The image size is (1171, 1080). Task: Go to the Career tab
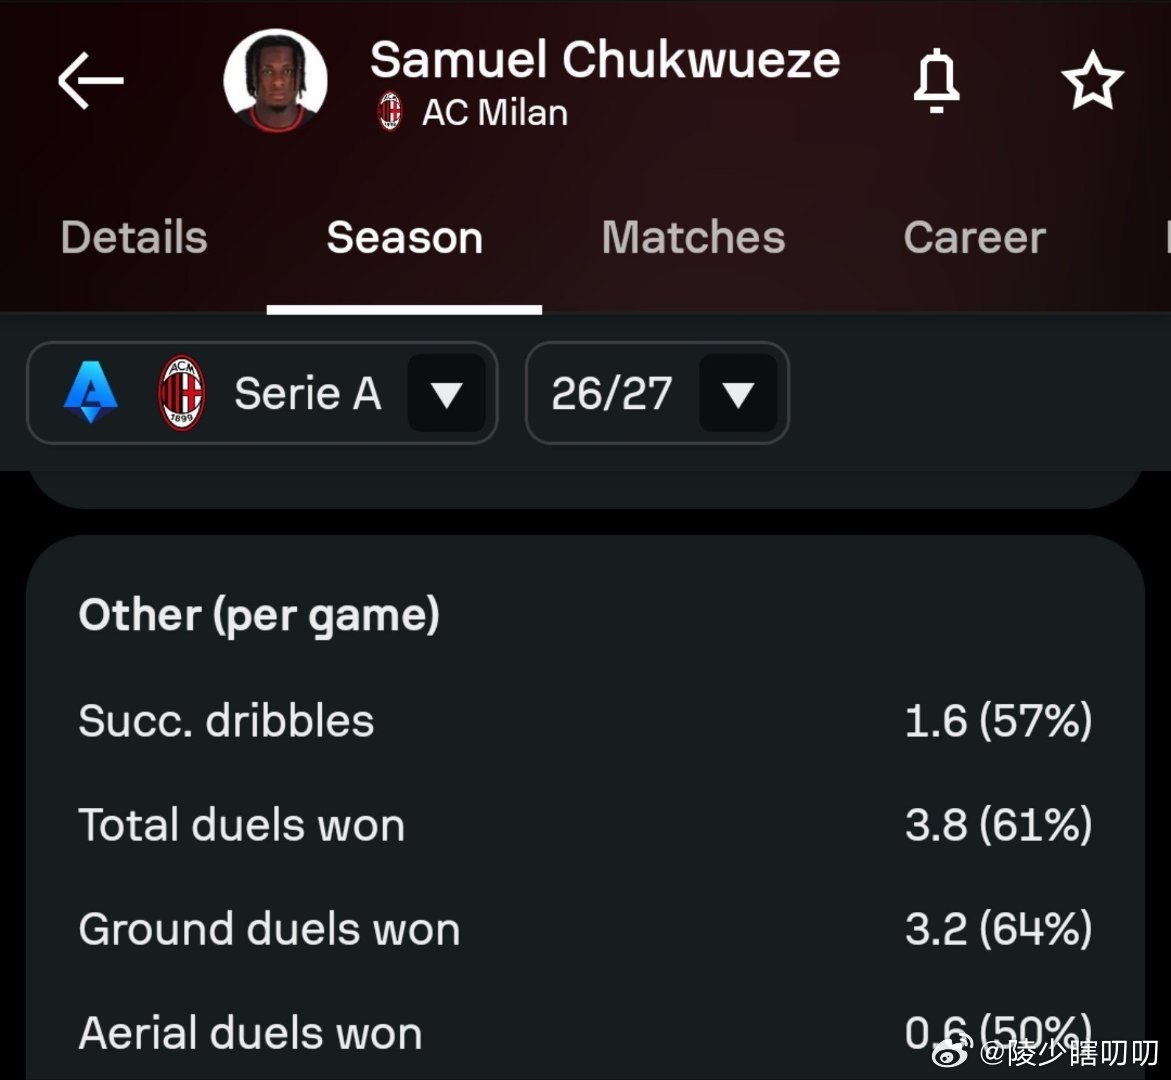point(975,238)
